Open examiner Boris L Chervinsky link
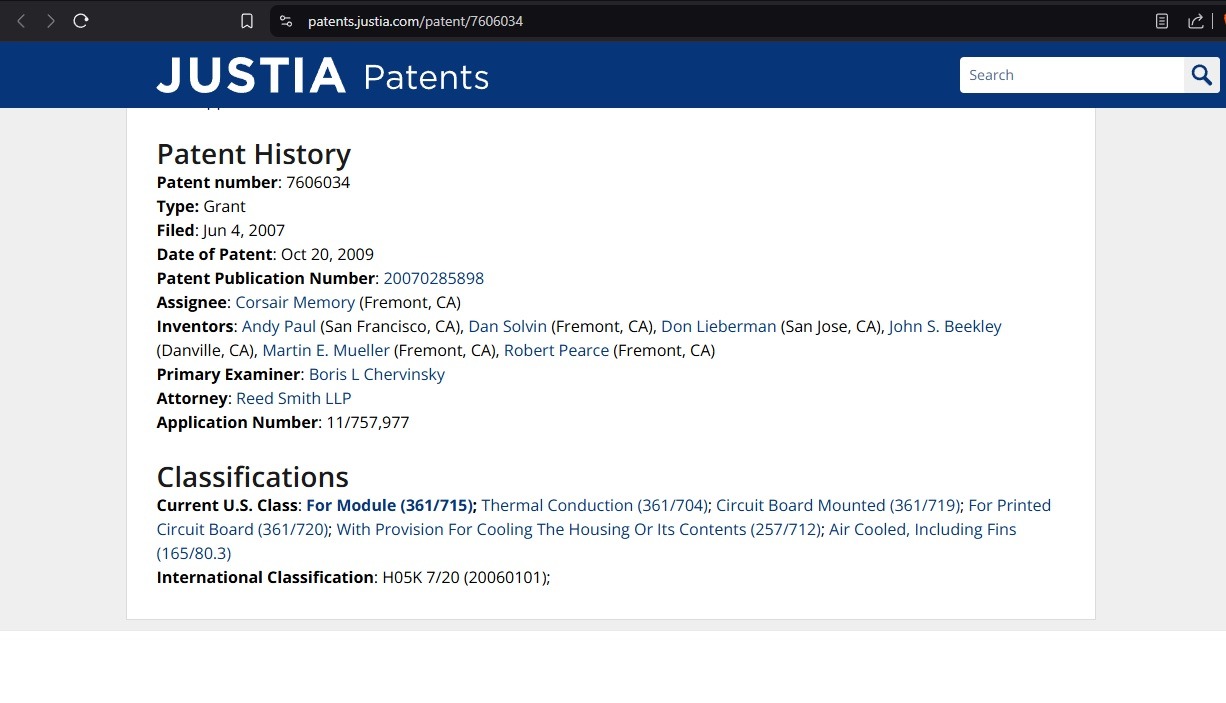 [377, 374]
